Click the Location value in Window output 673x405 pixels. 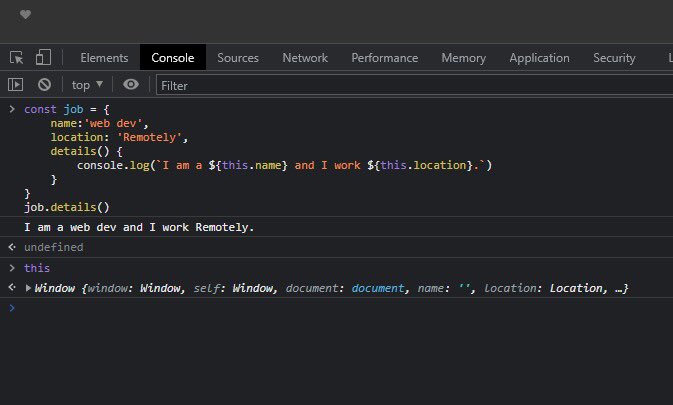576,288
